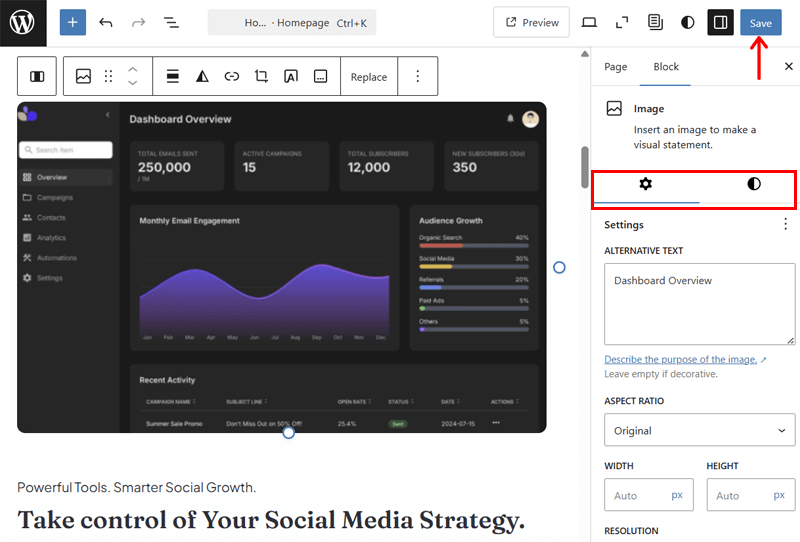Click the Drag handle icon
800x542 pixels.
pyautogui.click(x=109, y=76)
